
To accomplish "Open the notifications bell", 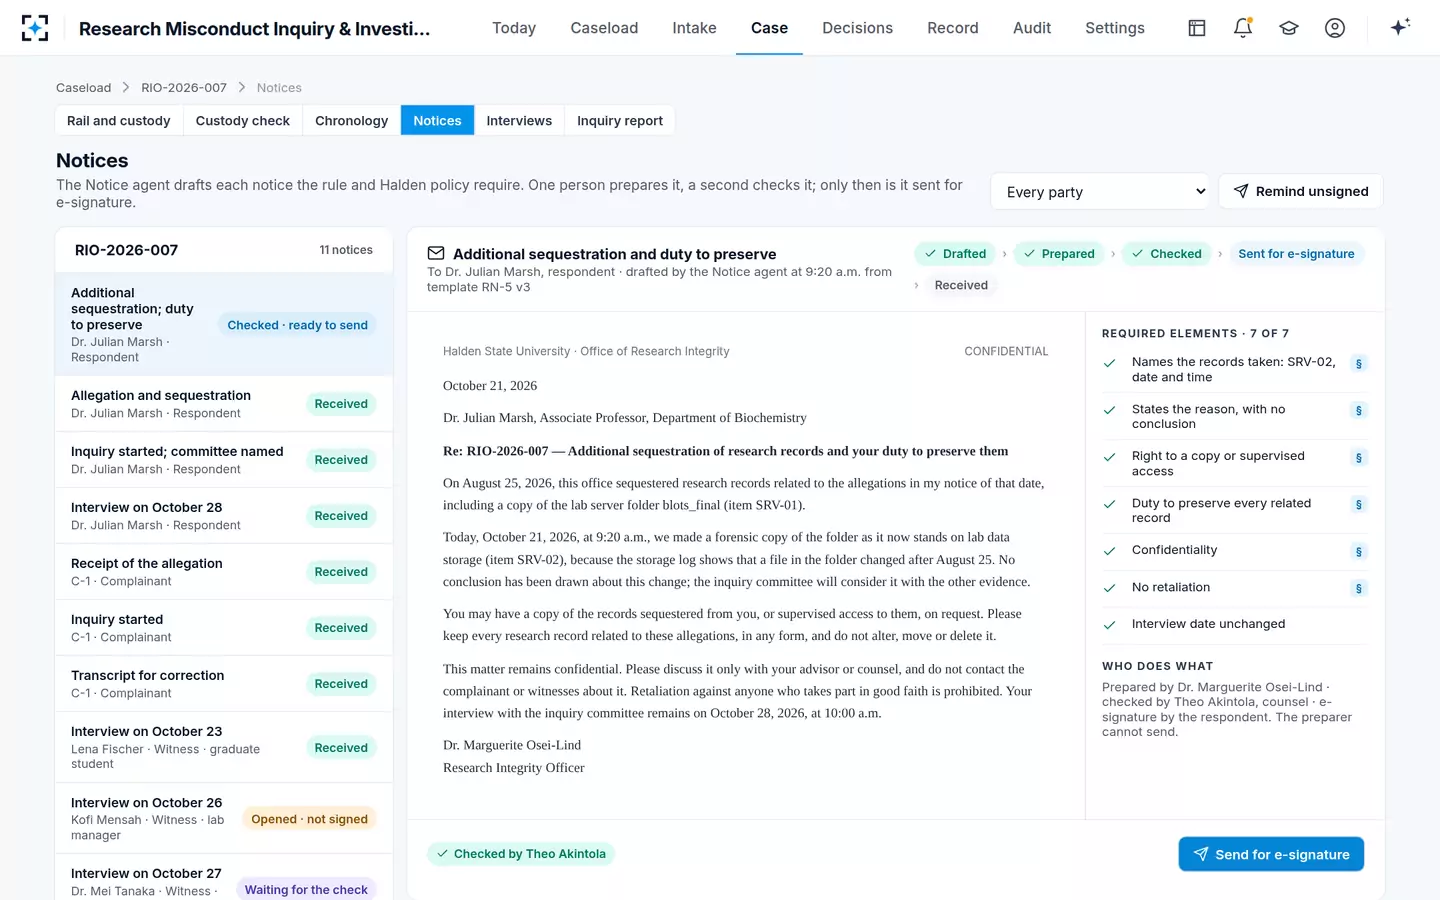I will pos(1243,28).
